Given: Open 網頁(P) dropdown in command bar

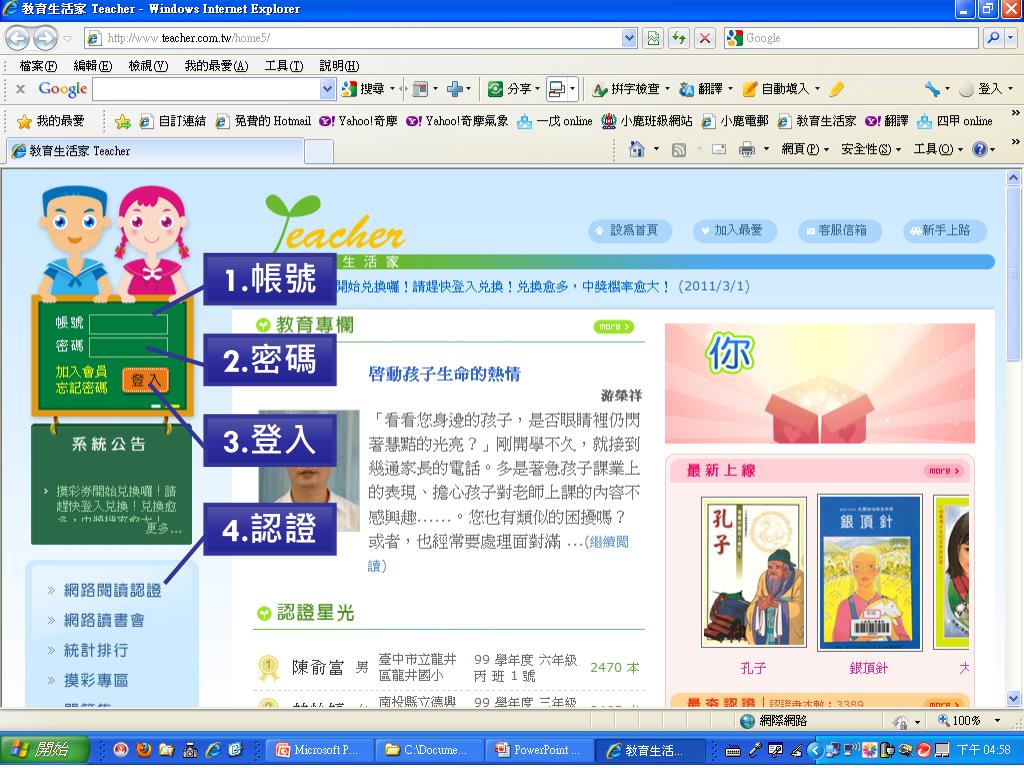Looking at the screenshot, I should [805, 150].
